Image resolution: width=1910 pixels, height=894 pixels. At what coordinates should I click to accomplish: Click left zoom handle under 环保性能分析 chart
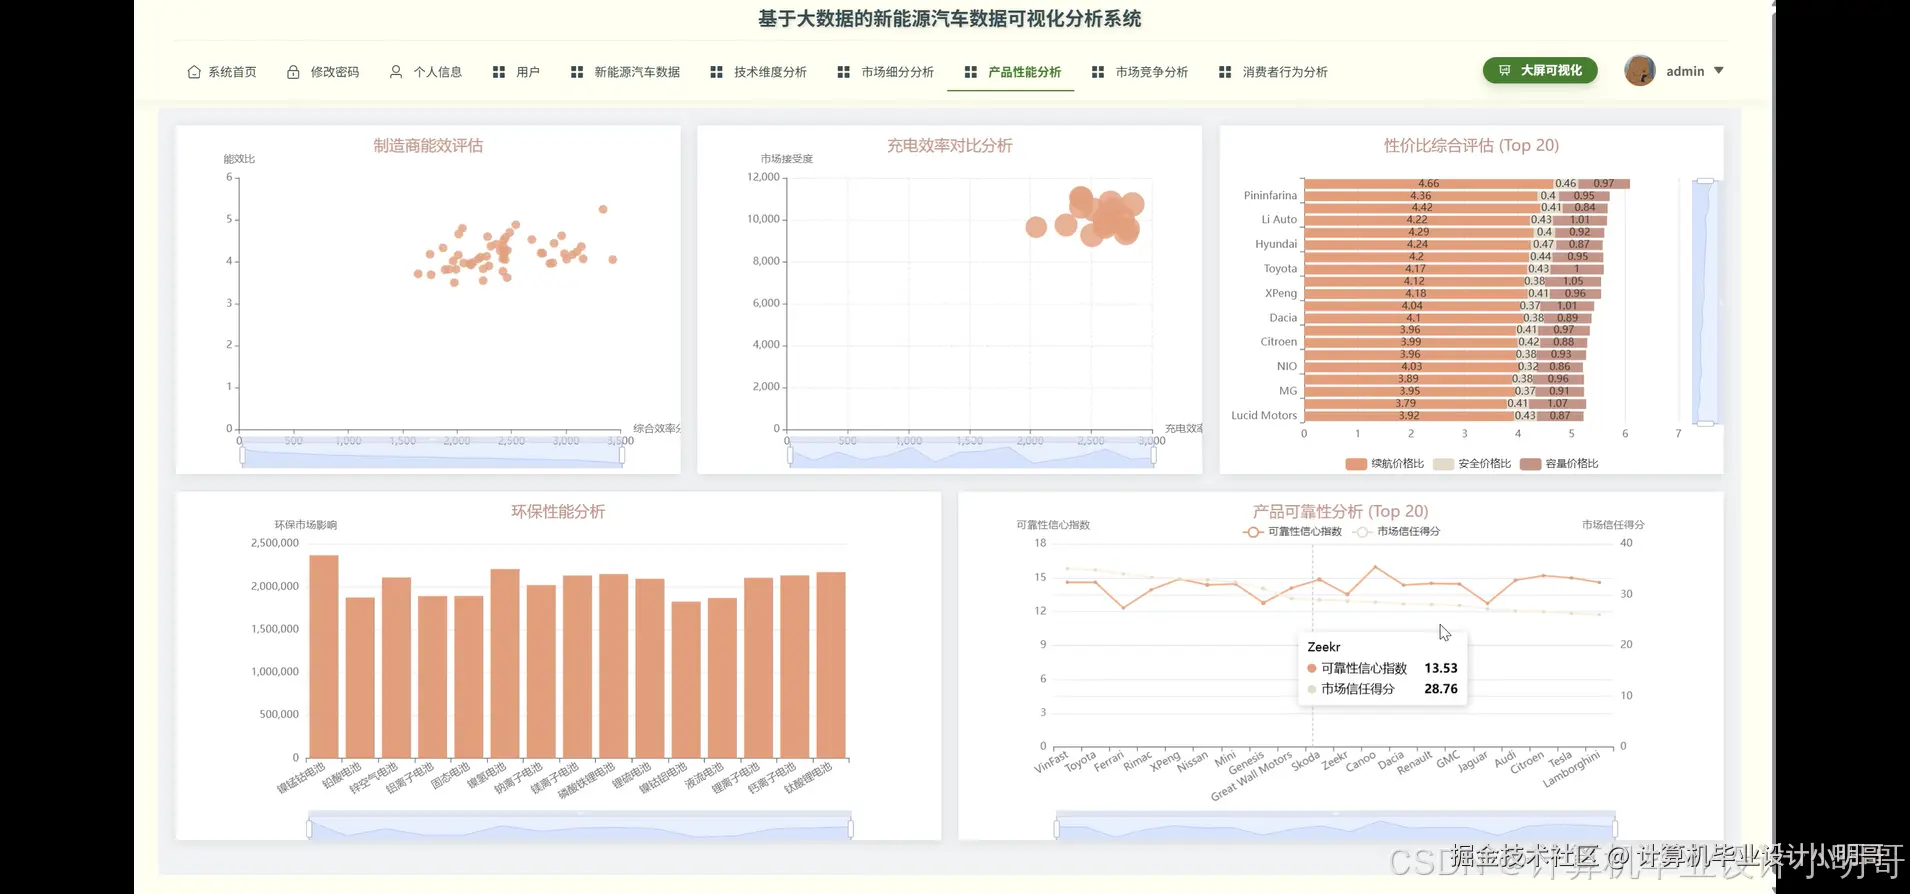[309, 829]
